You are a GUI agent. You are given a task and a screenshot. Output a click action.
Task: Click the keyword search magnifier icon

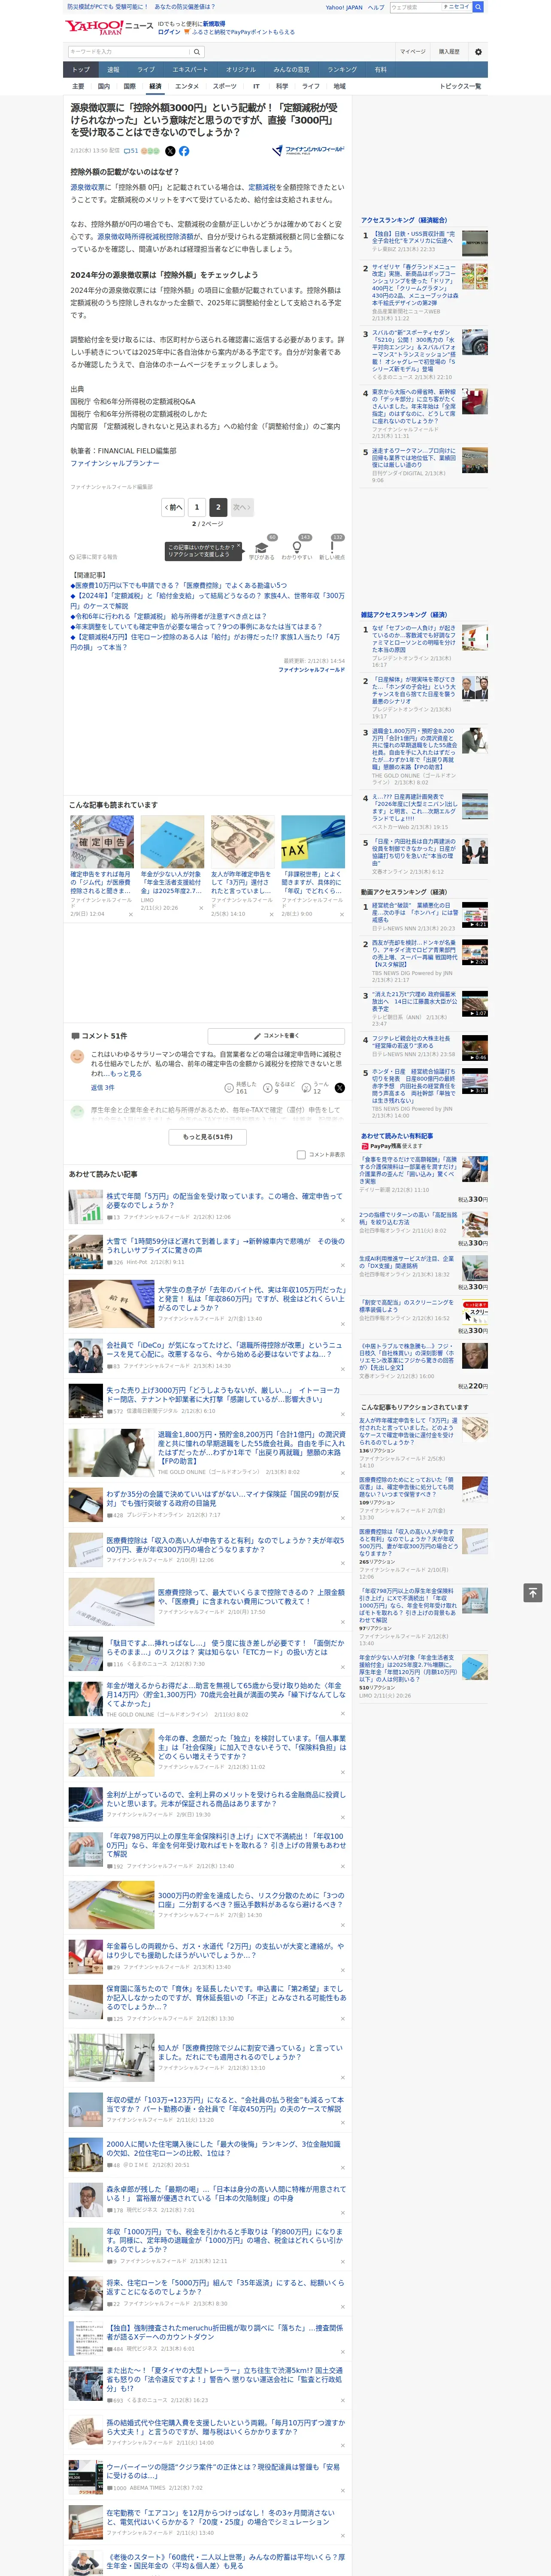(197, 52)
